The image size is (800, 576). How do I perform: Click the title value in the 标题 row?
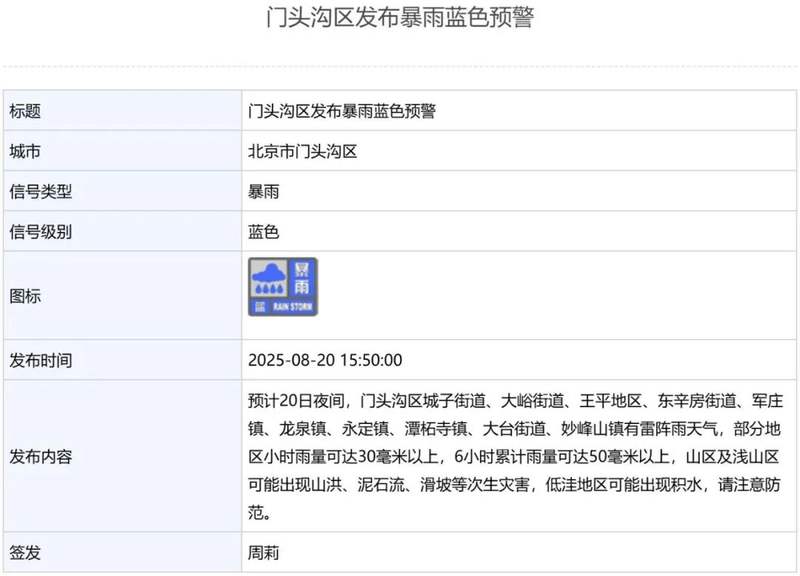[341, 111]
